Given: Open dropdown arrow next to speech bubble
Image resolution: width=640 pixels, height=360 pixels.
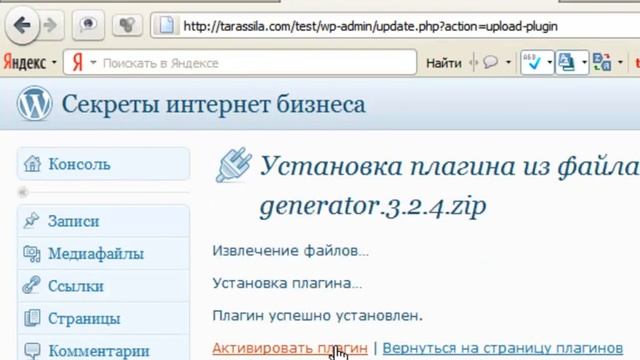Looking at the screenshot, I should pos(508,62).
